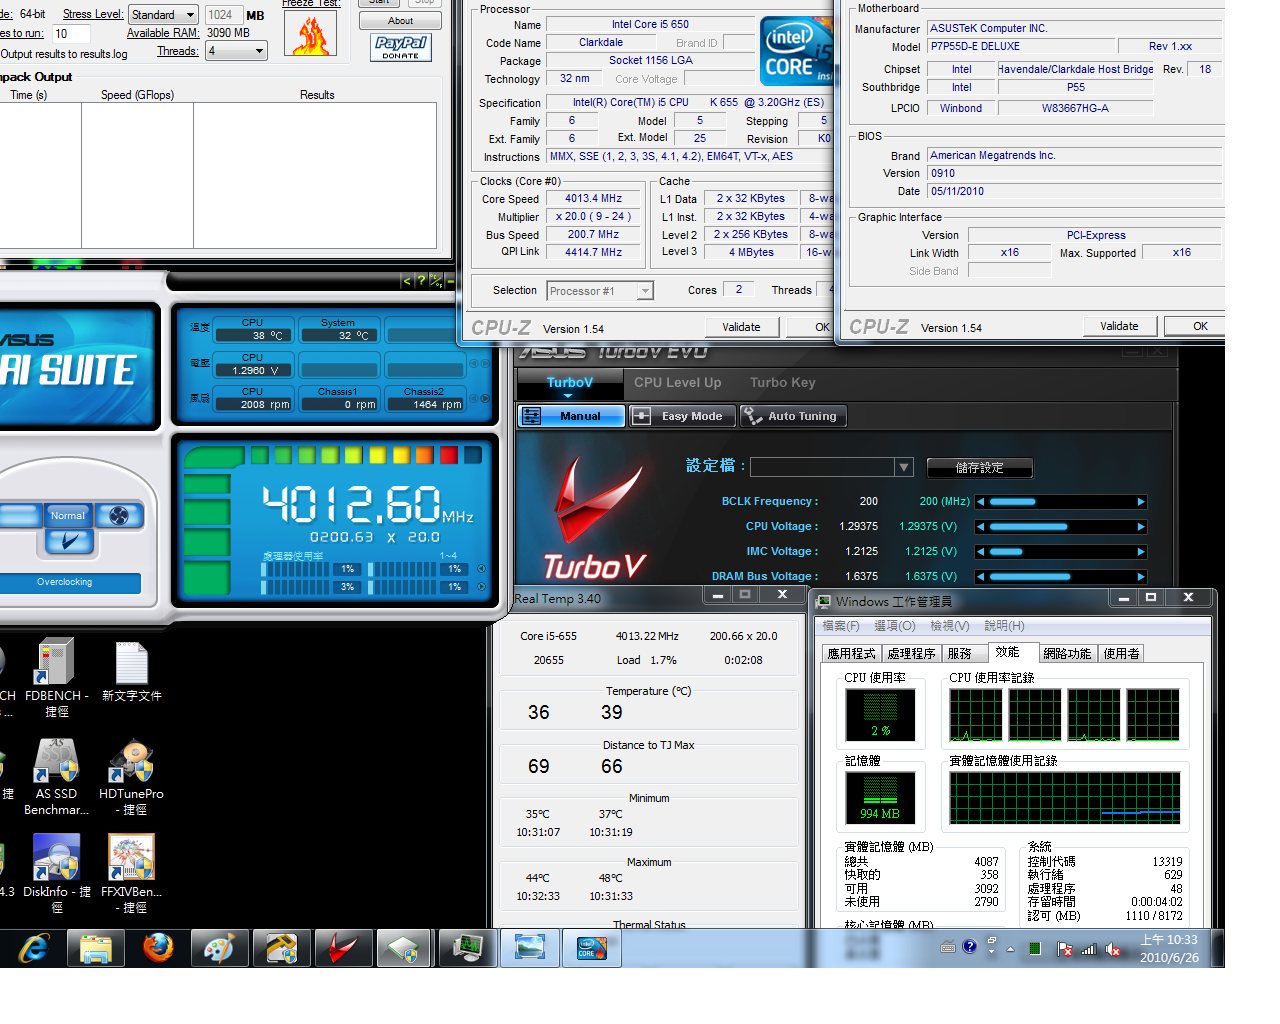Viewport: 1280px width, 1024px height.
Task: Open the About button in LinX
Action: 400,20
